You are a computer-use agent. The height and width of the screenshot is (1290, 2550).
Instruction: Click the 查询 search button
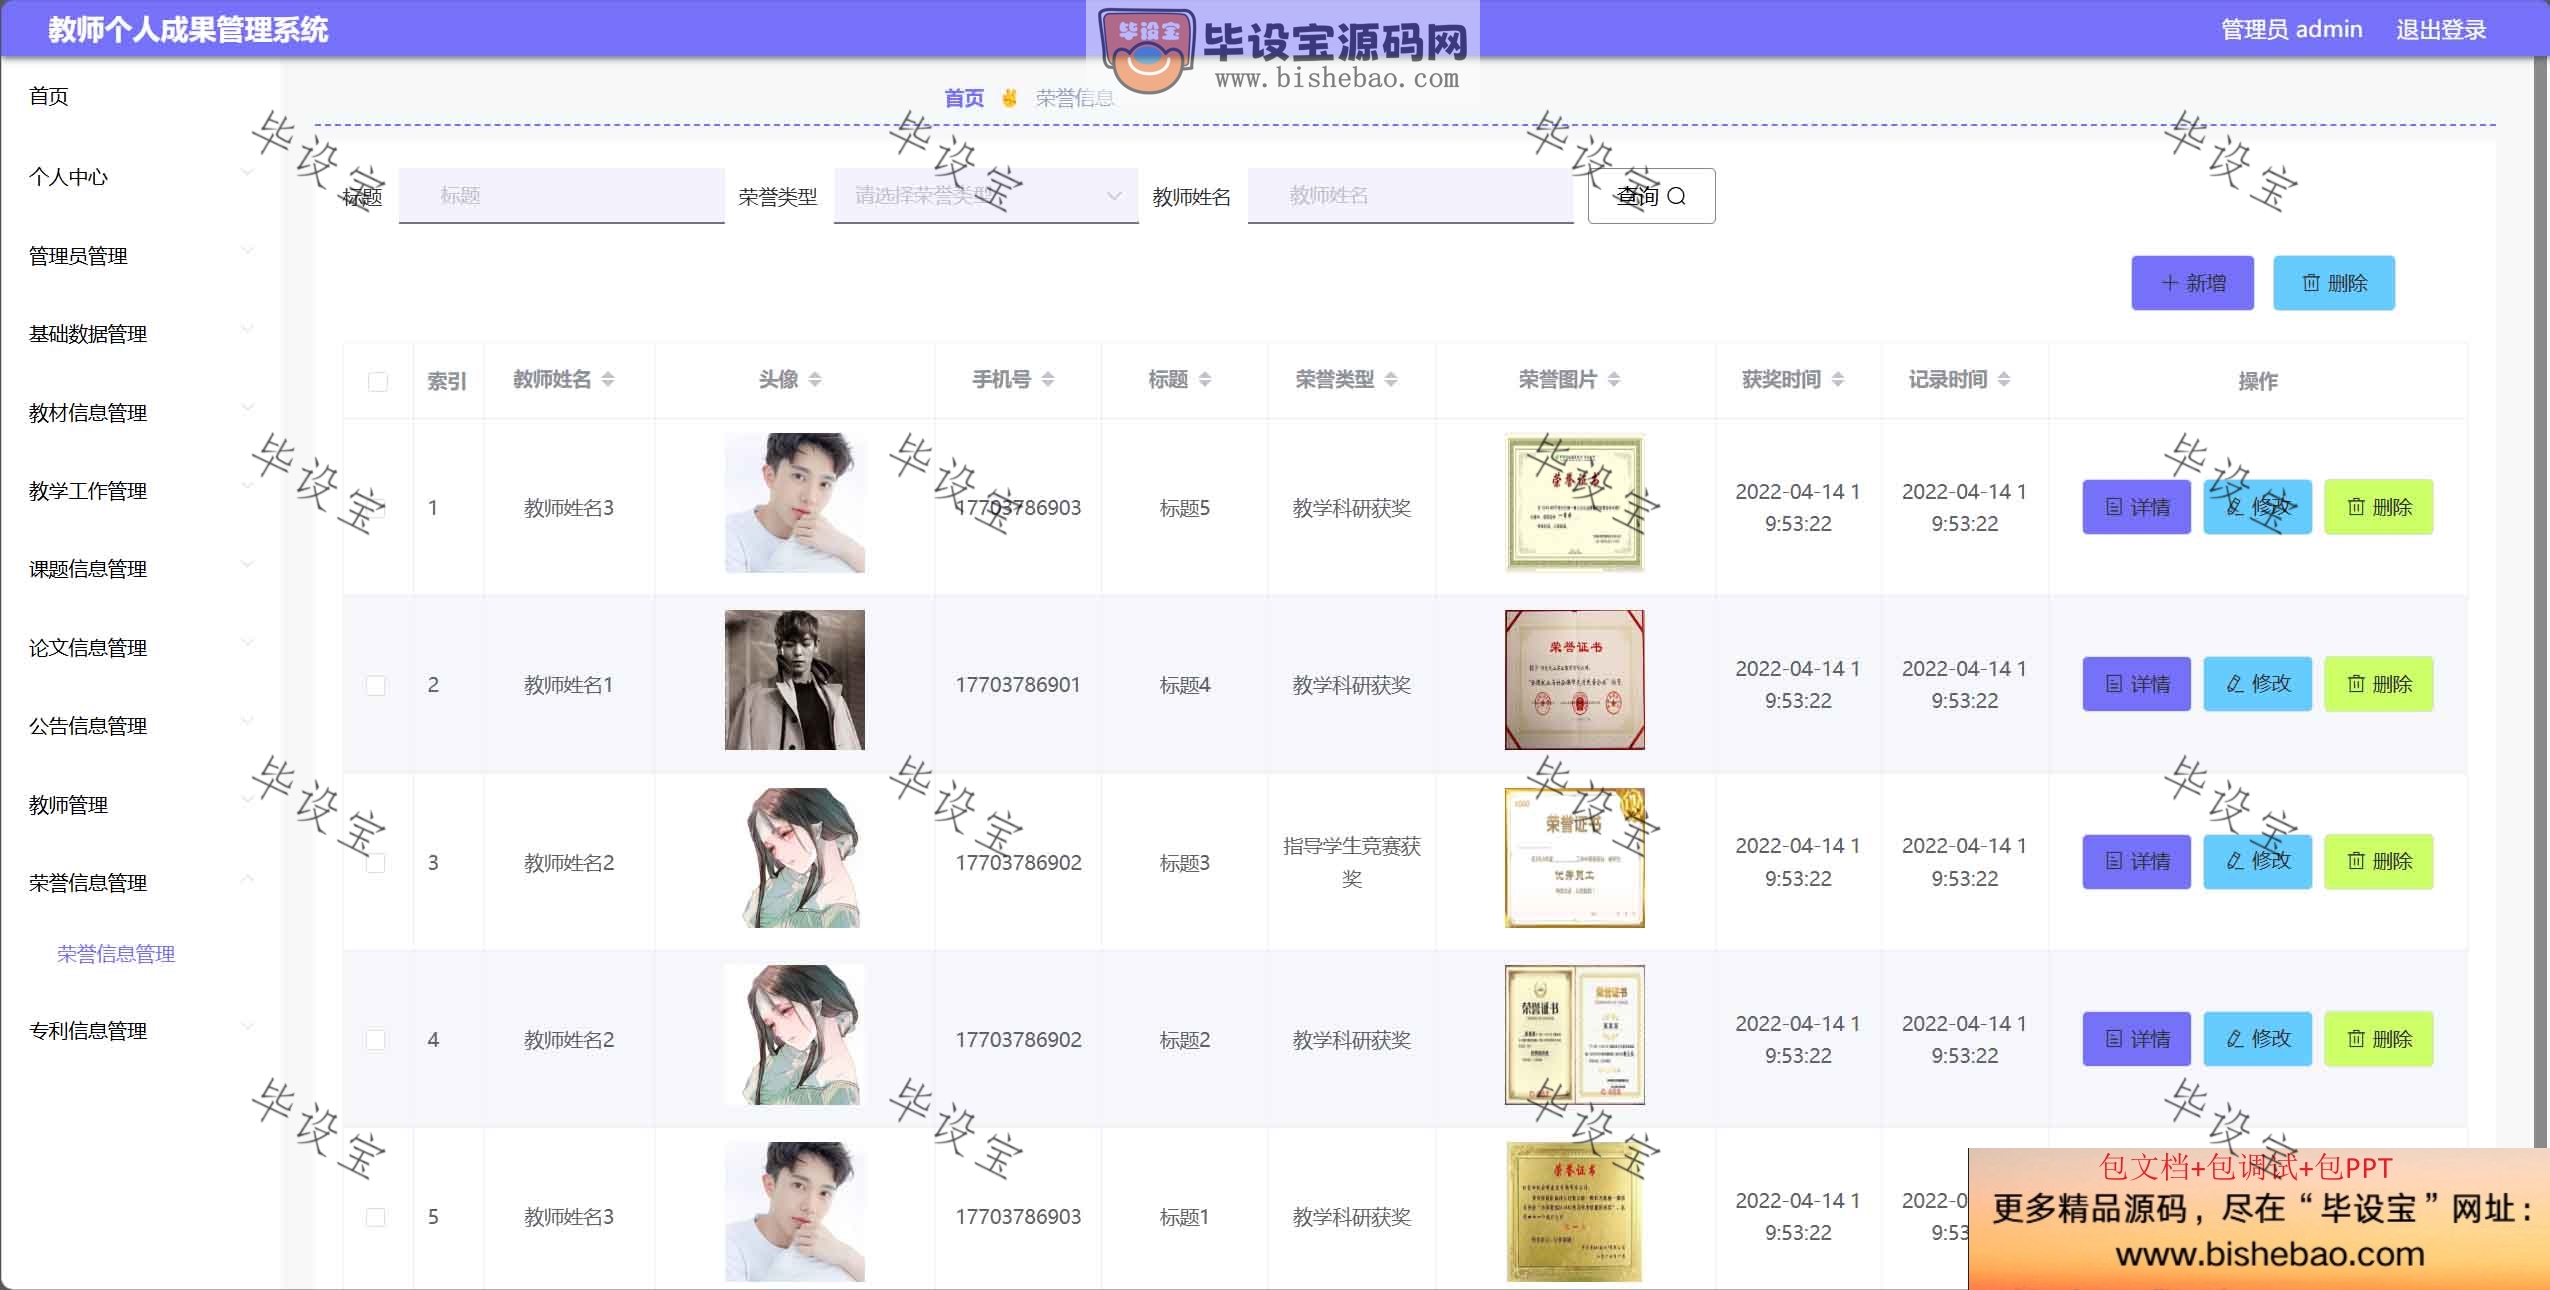pos(1651,196)
